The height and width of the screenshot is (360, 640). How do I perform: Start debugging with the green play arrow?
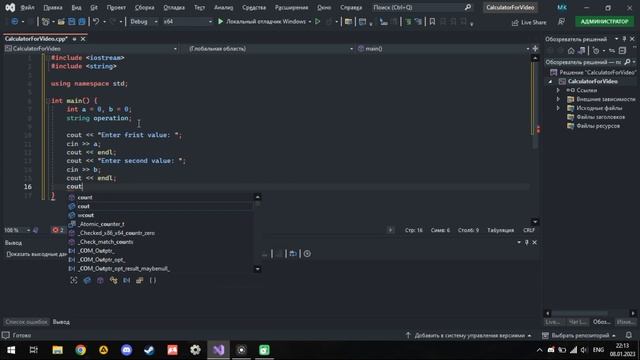[220, 21]
